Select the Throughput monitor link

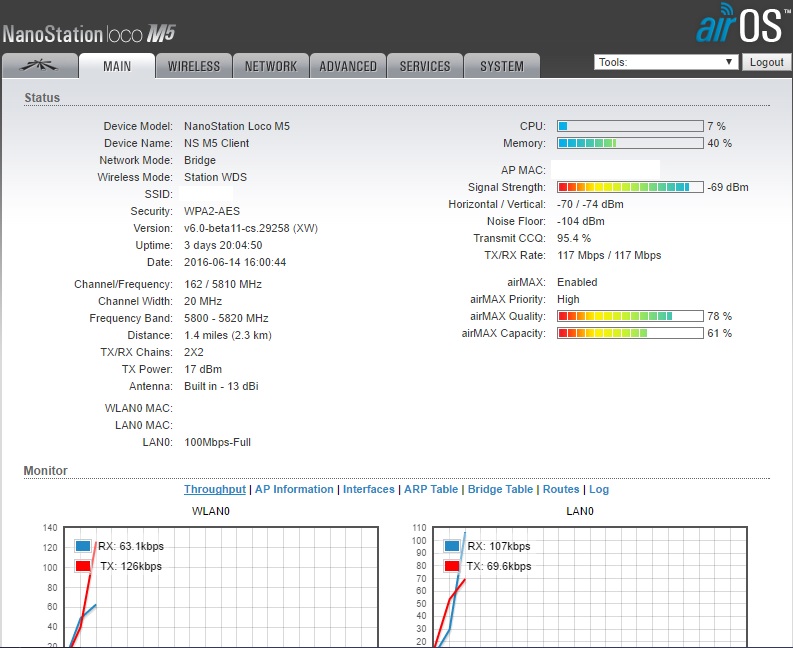point(215,489)
